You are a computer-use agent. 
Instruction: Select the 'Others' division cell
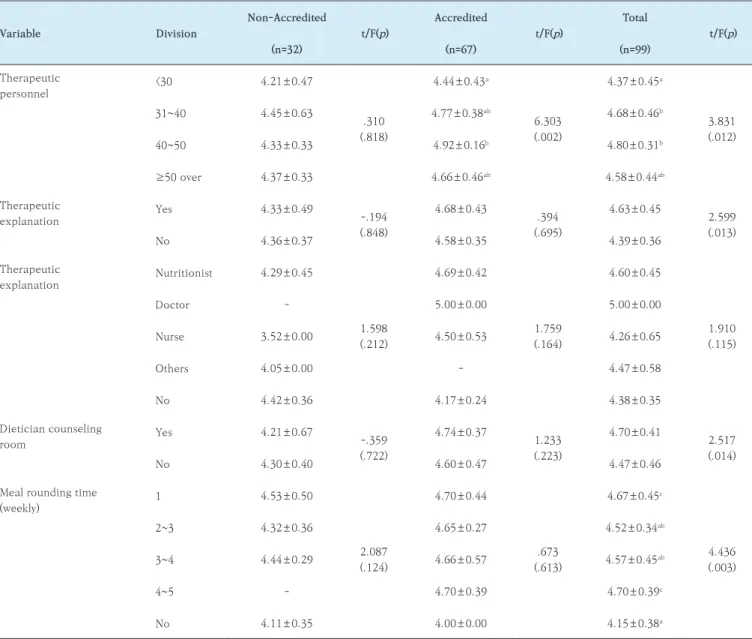pyautogui.click(x=172, y=368)
